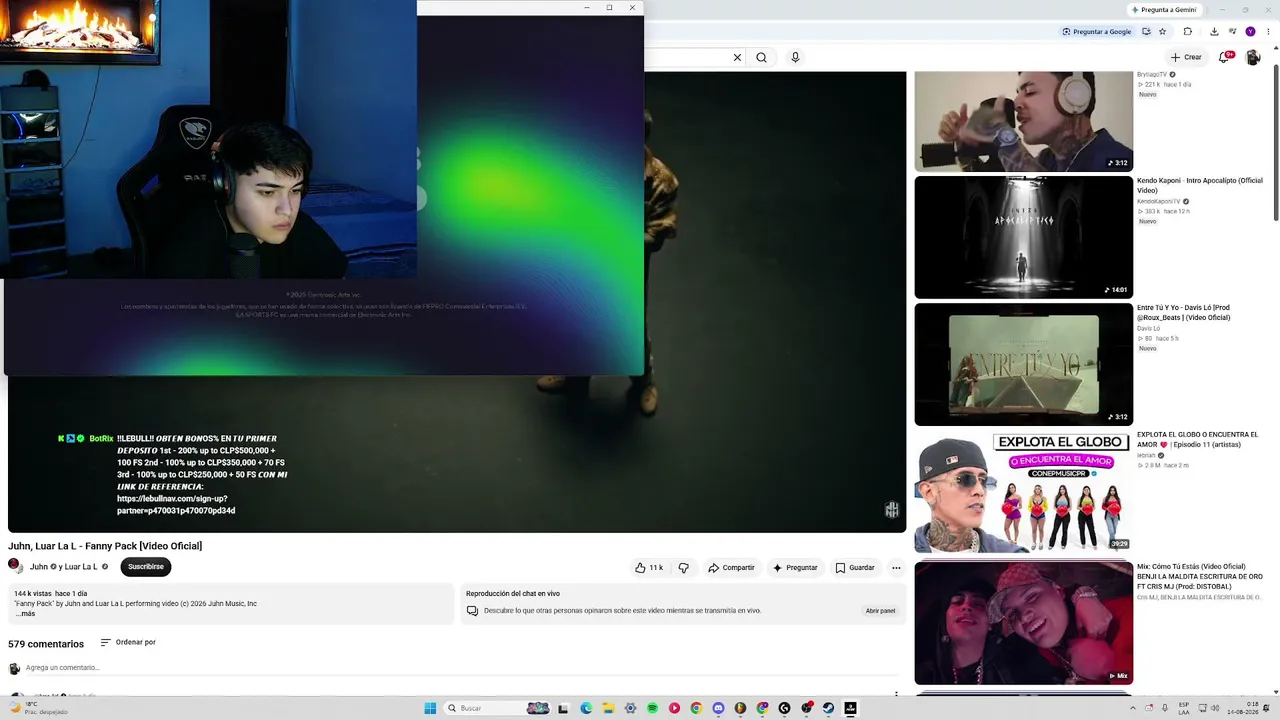
Task: Play Kendo Kaponi Intro Apocalipto thumbnail
Action: (1023, 237)
